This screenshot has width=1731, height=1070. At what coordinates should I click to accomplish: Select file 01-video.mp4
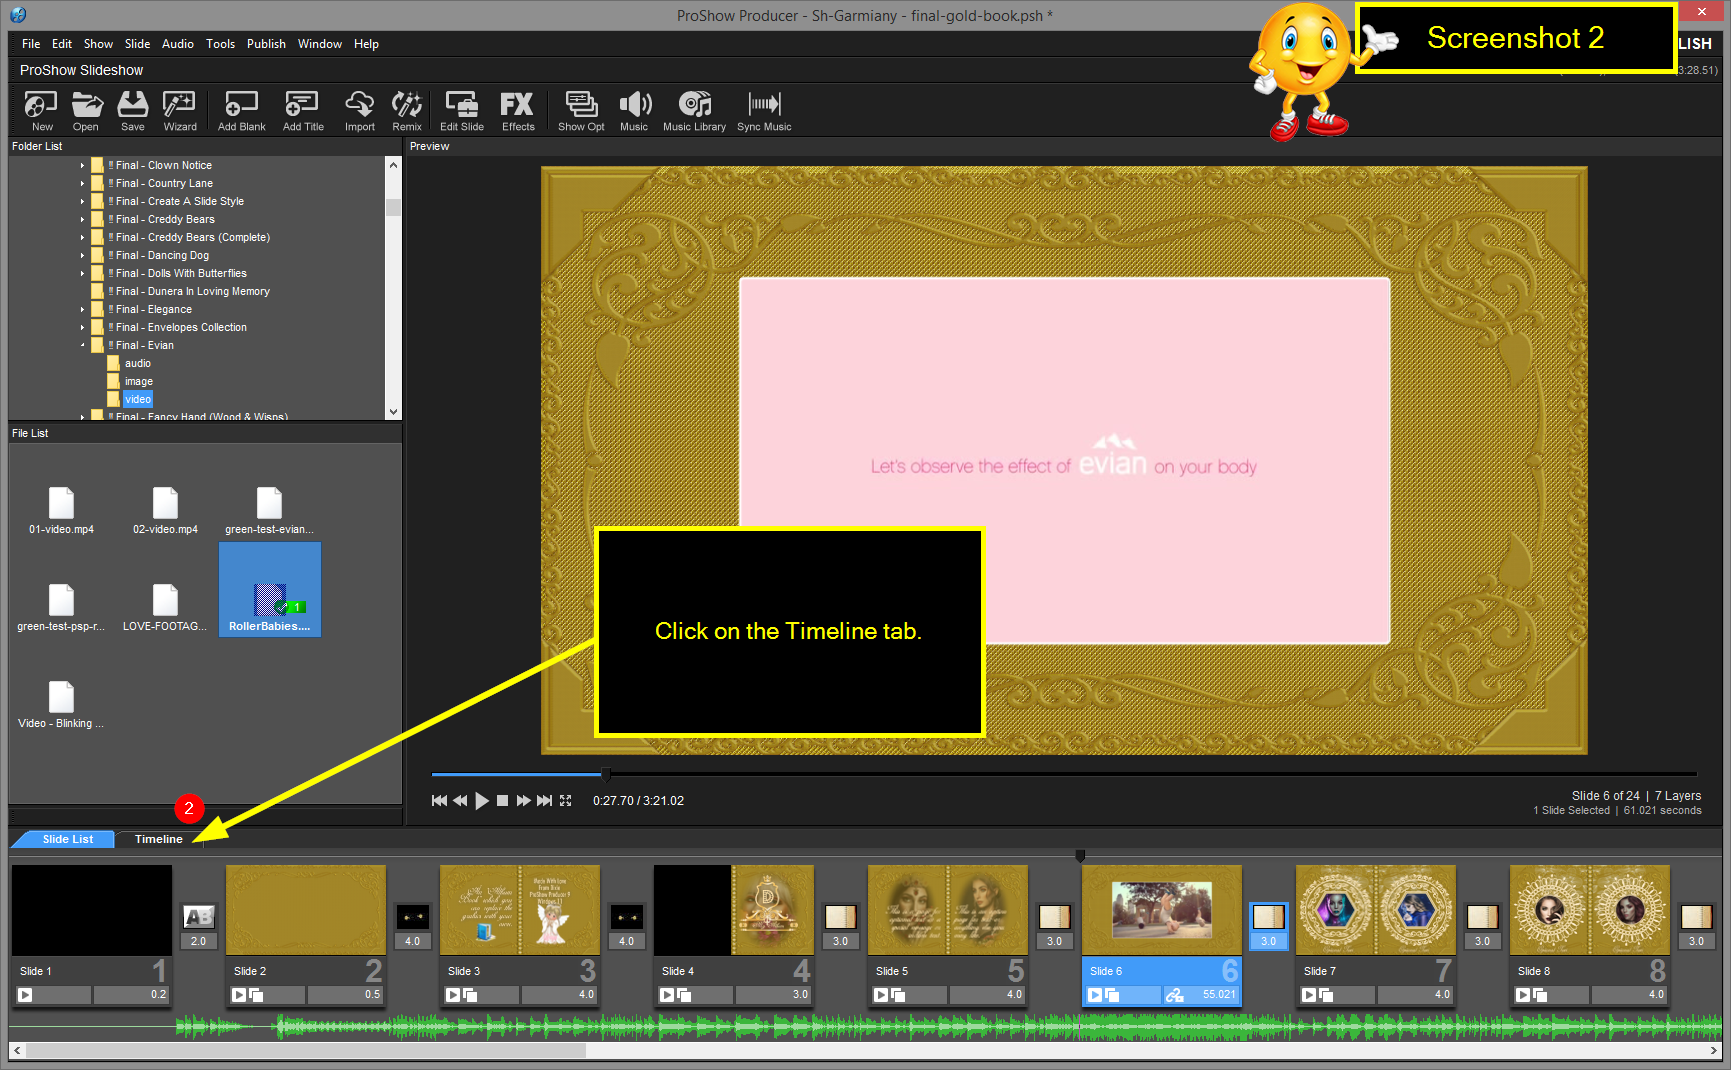[61, 511]
